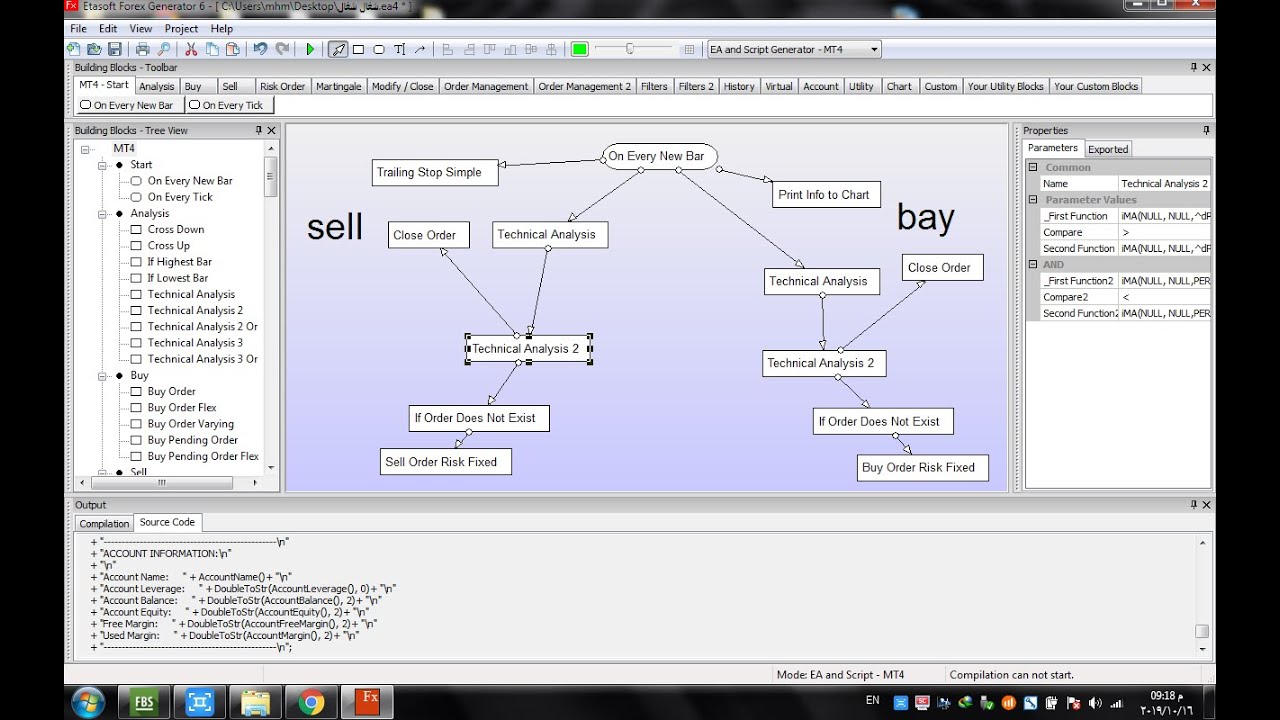Switch to the Martingale tab
Screen dimensions: 1280x720
coord(338,86)
